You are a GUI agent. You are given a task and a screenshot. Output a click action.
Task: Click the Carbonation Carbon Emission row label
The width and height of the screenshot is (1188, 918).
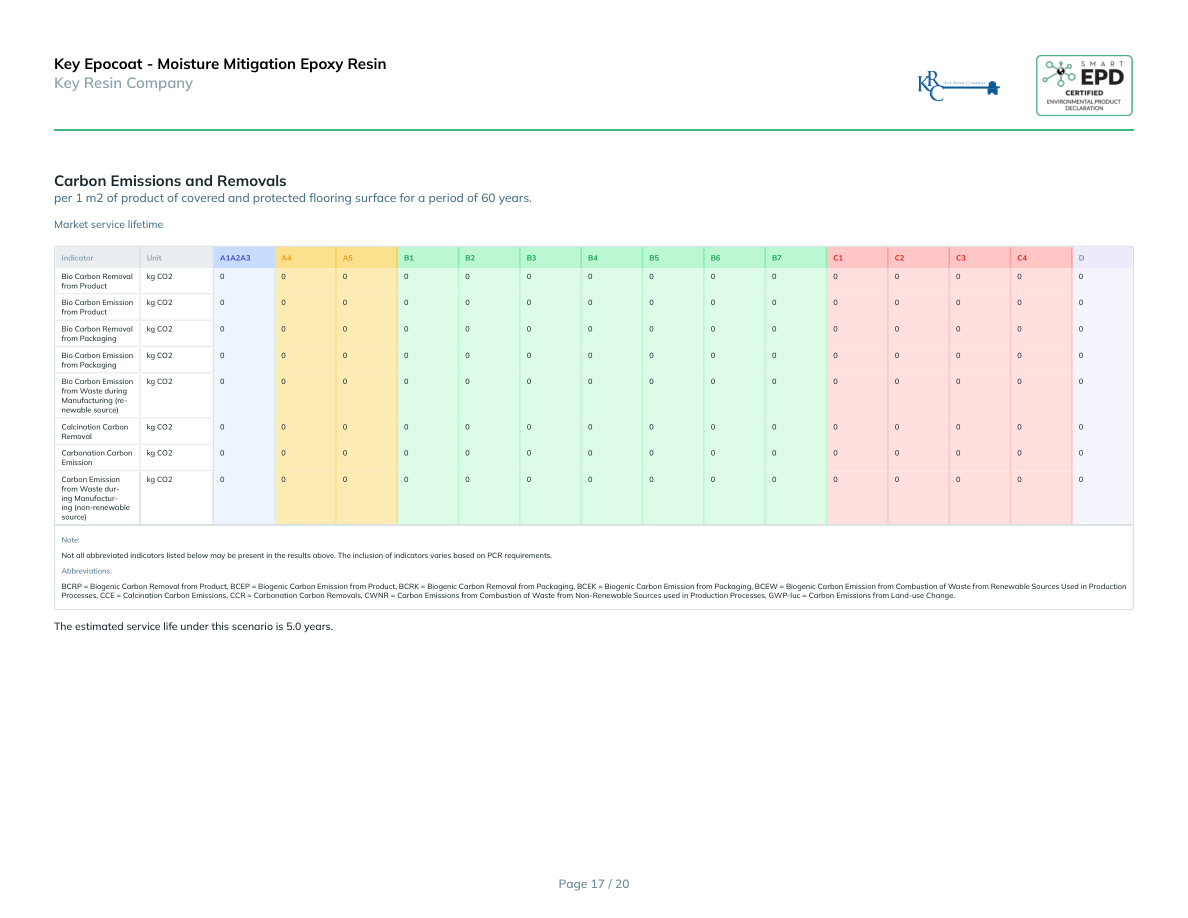click(97, 457)
